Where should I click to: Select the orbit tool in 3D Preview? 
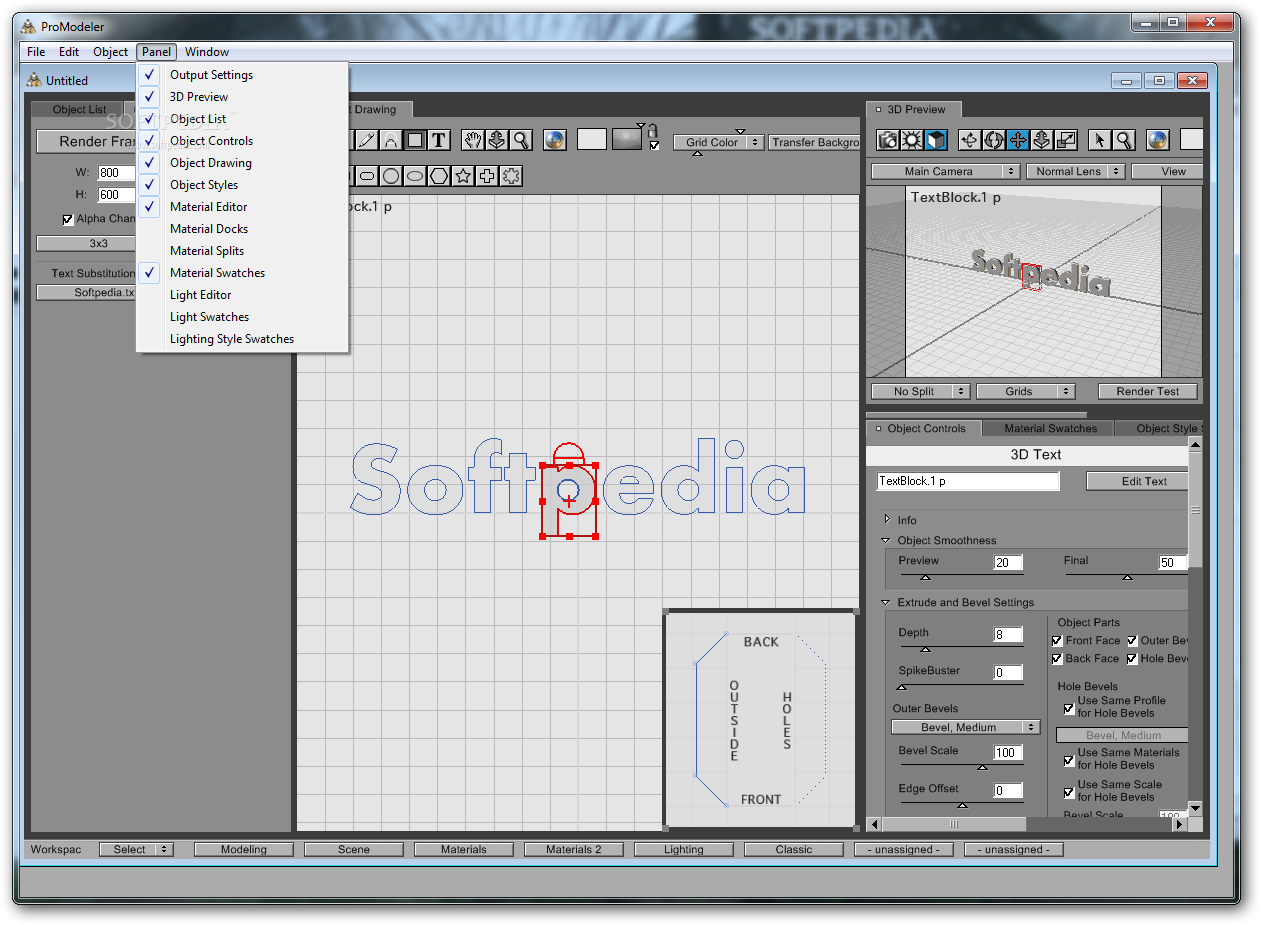click(x=993, y=141)
